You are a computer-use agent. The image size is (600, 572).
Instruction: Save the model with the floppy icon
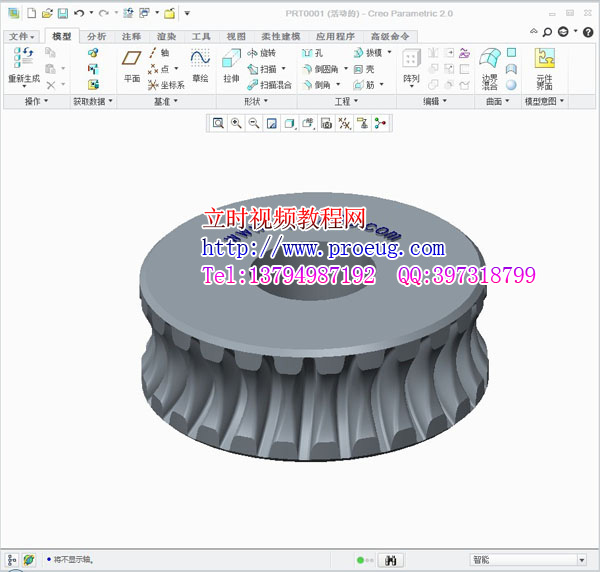[x=63, y=13]
